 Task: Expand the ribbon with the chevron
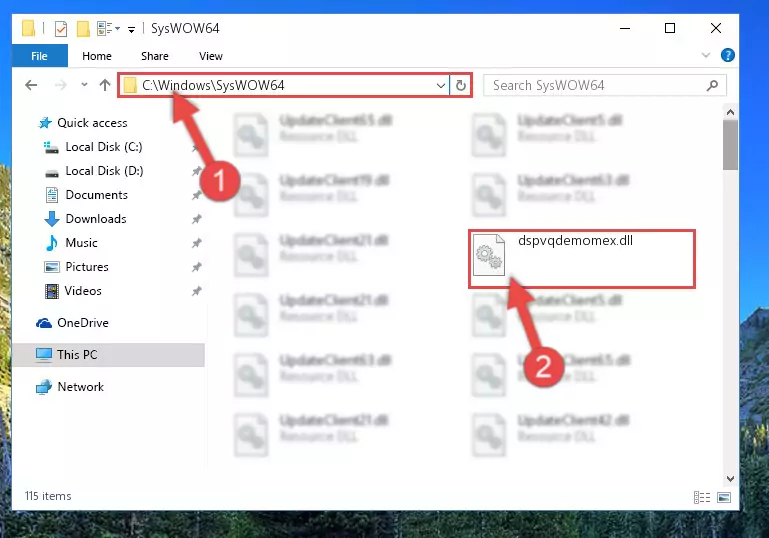coord(706,55)
